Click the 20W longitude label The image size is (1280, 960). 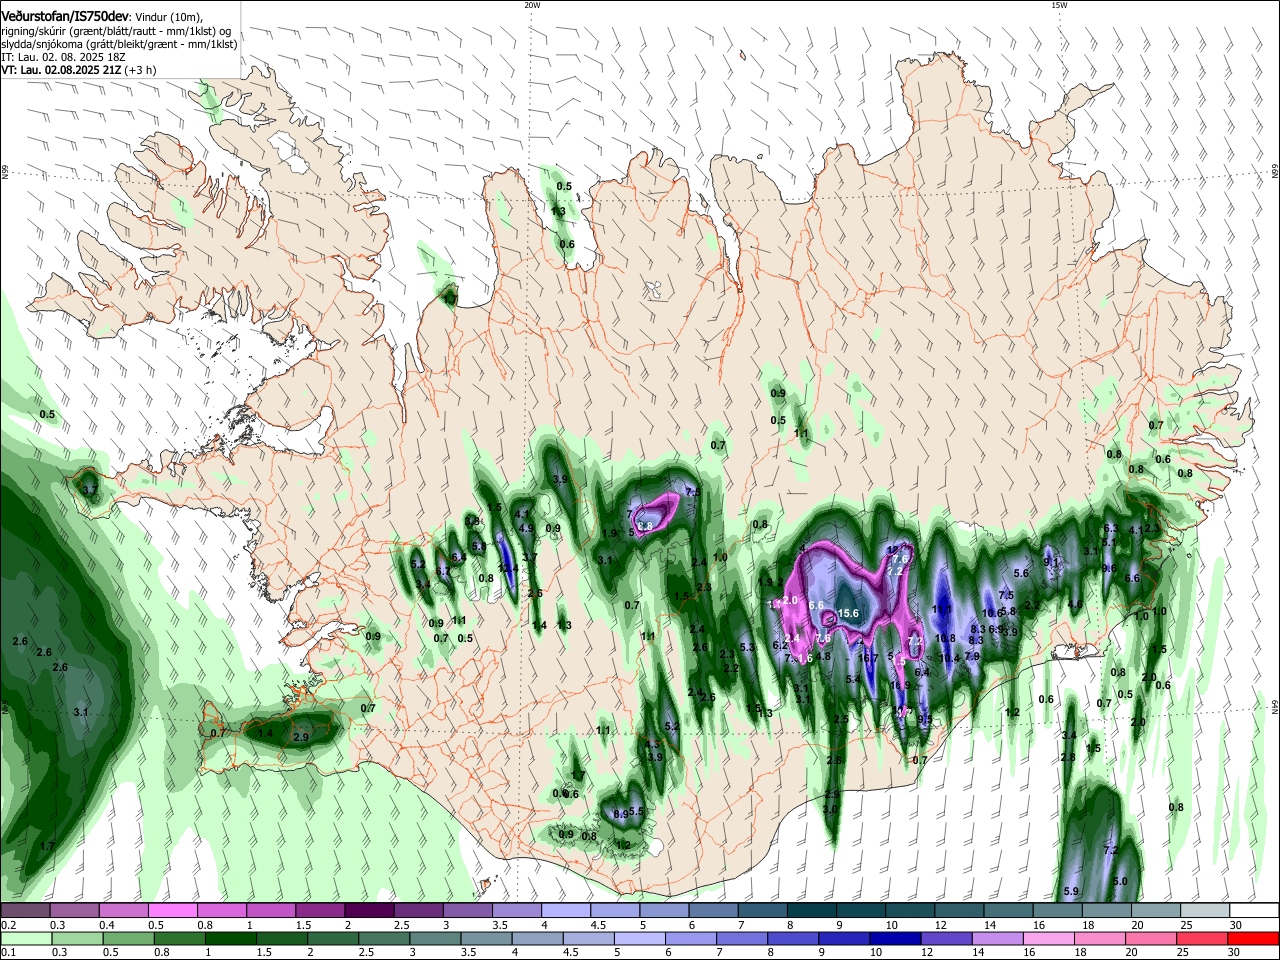pos(532,4)
